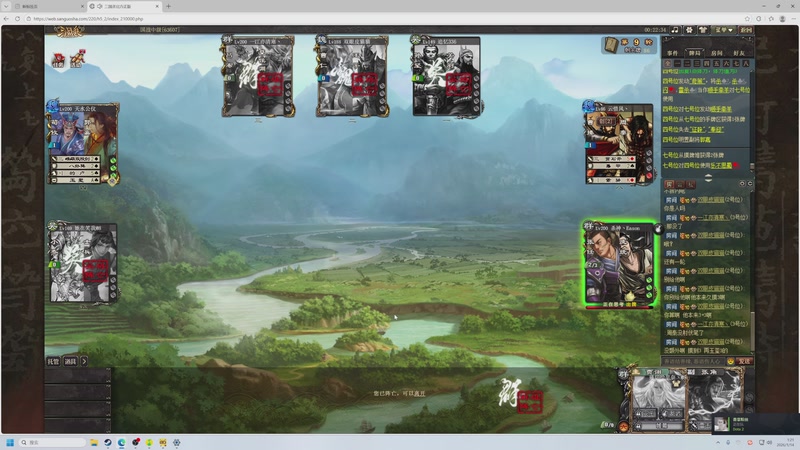Open the flower-shaped settings icon
This screenshot has height=450, width=800.
pyautogui.click(x=689, y=30)
